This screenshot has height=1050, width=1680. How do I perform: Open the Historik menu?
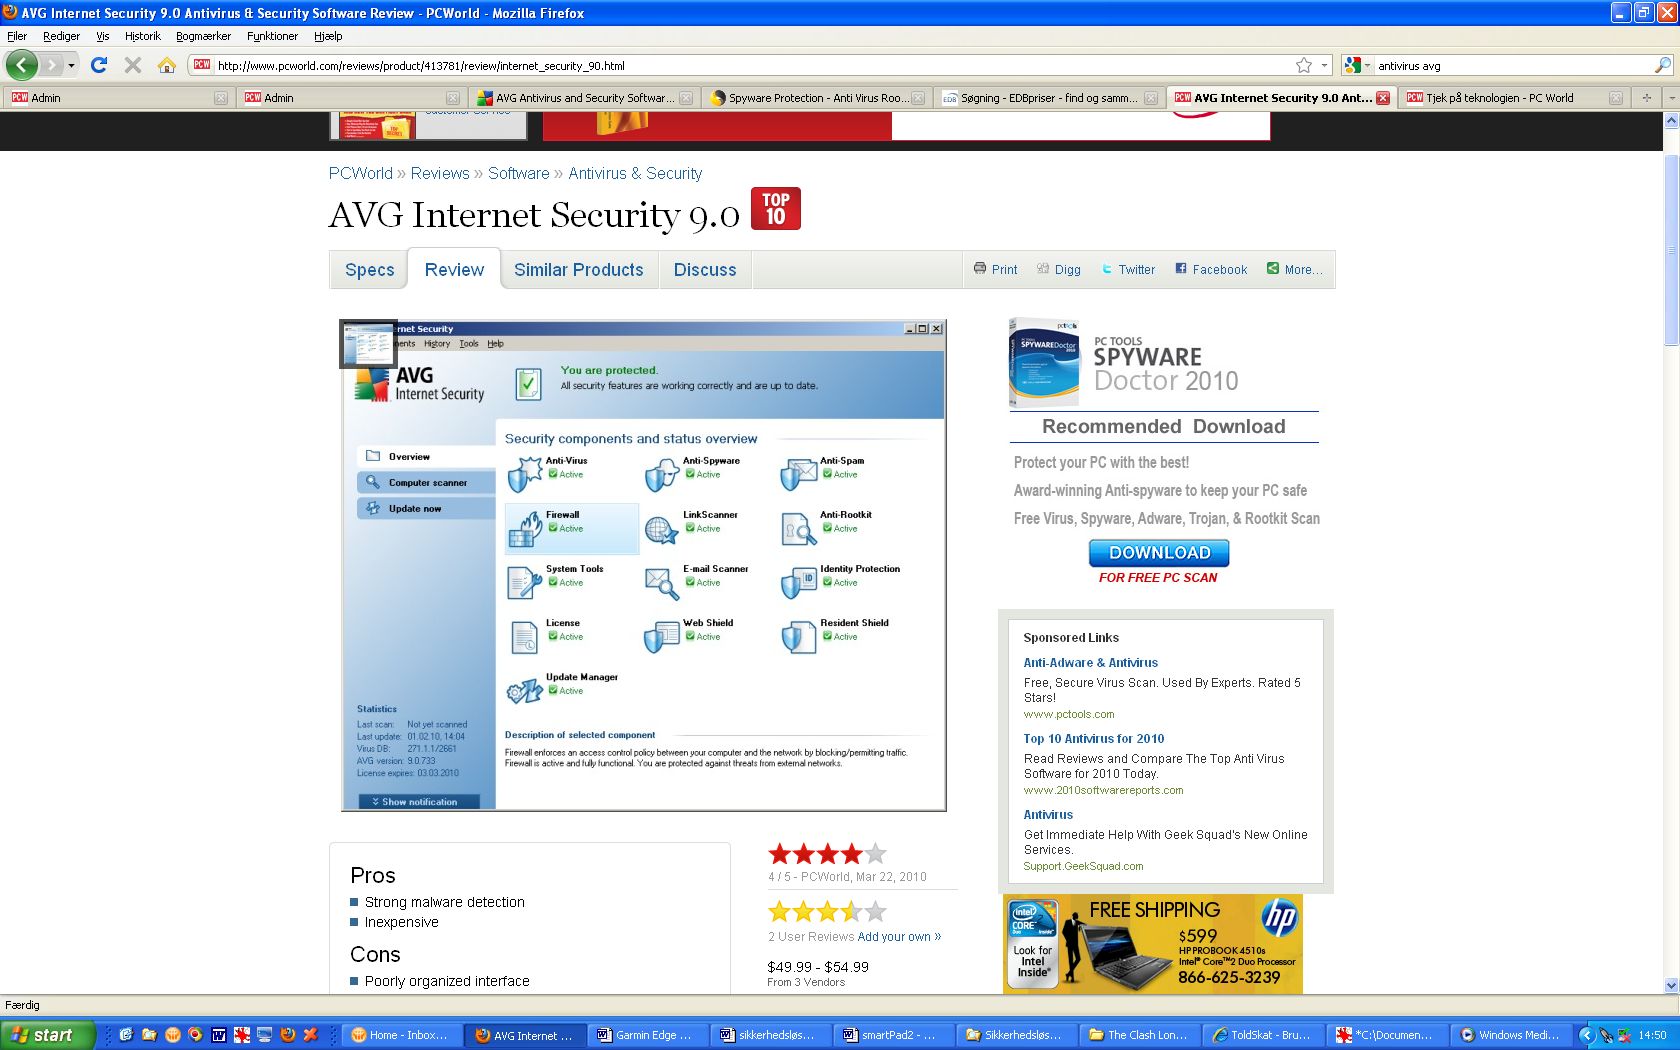click(143, 36)
